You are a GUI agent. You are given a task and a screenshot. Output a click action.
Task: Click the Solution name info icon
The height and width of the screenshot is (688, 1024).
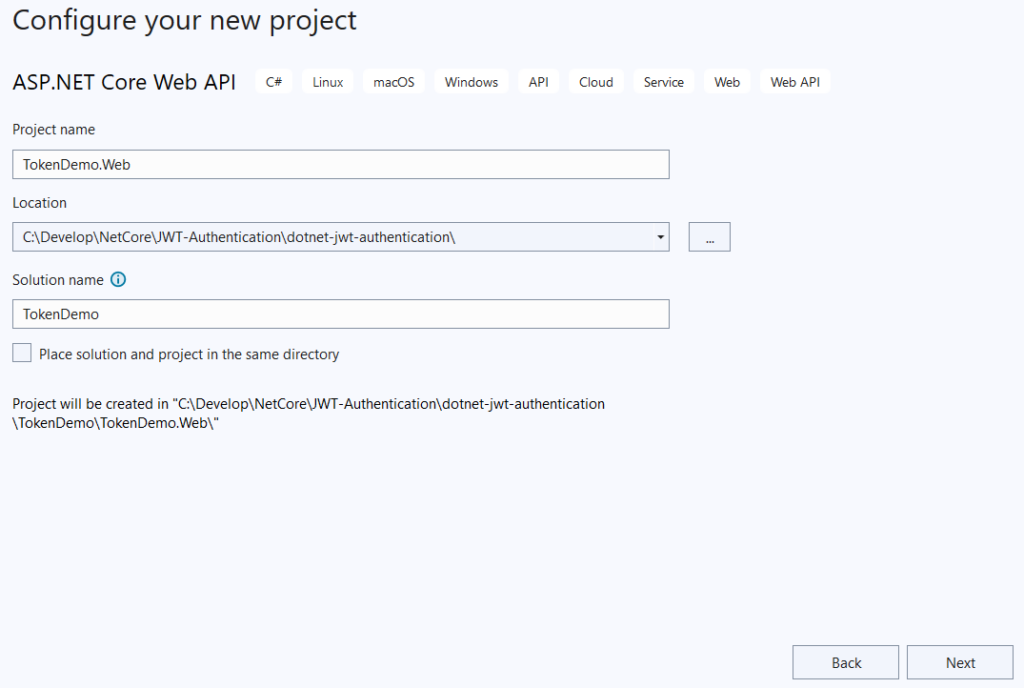(118, 279)
